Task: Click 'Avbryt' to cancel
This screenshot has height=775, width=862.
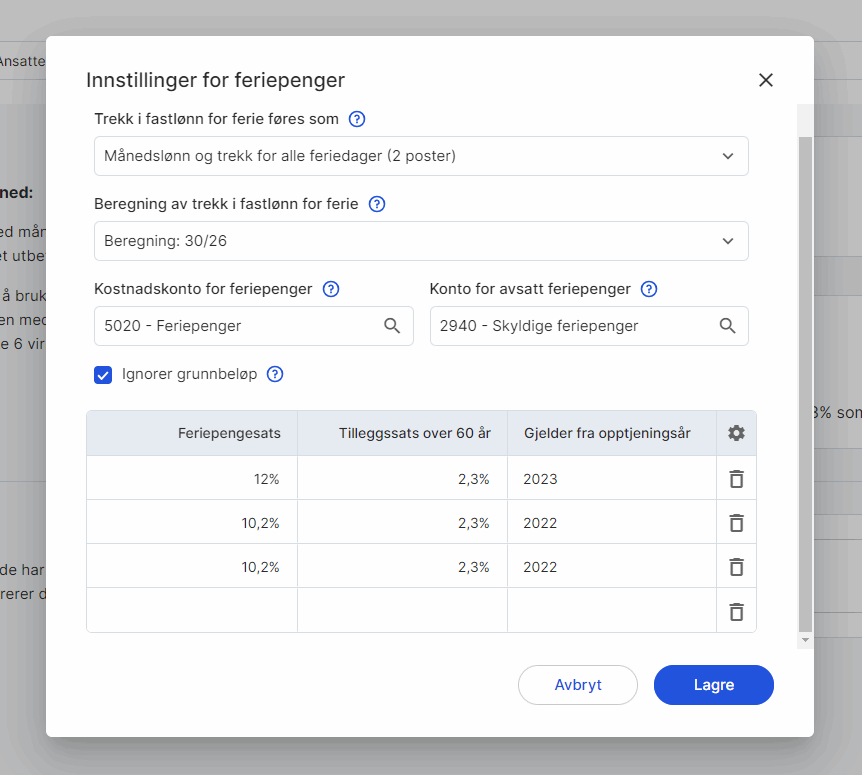Action: tap(578, 685)
